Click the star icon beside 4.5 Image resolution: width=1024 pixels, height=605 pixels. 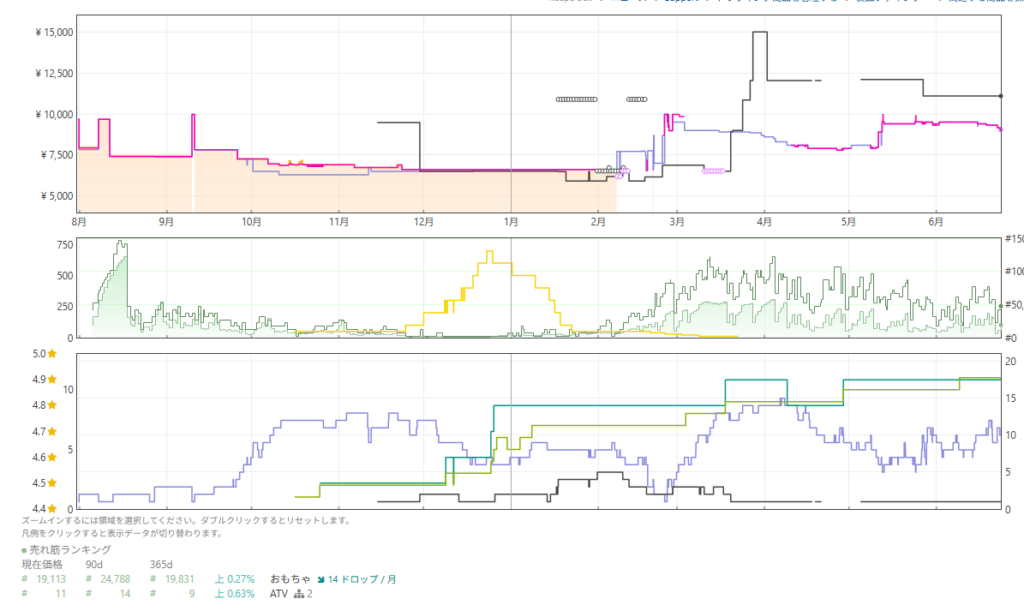(52, 483)
